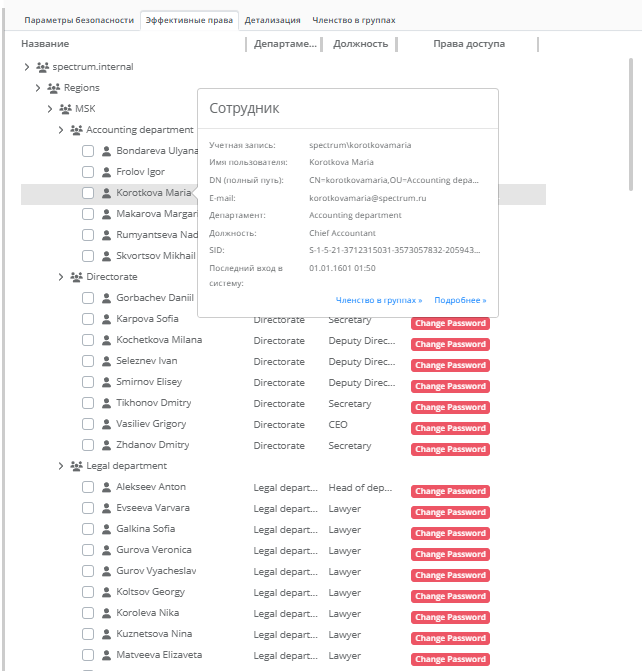Check the box for Bondareva Ulyana
The width and height of the screenshot is (642, 671).
tap(88, 151)
